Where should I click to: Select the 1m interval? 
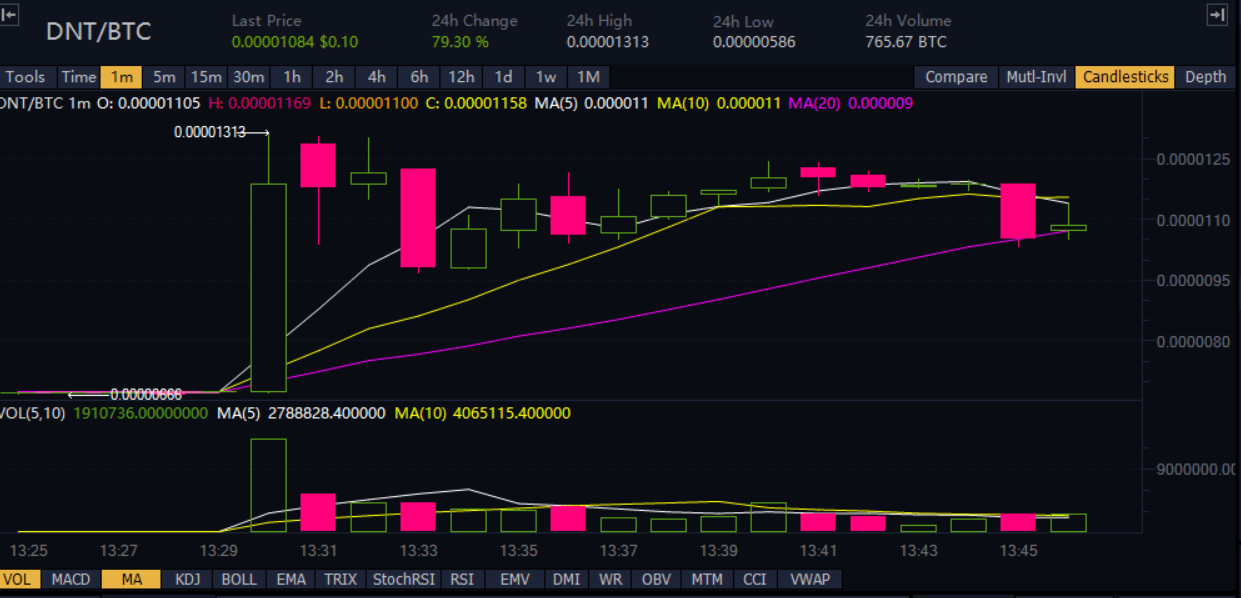coord(122,77)
